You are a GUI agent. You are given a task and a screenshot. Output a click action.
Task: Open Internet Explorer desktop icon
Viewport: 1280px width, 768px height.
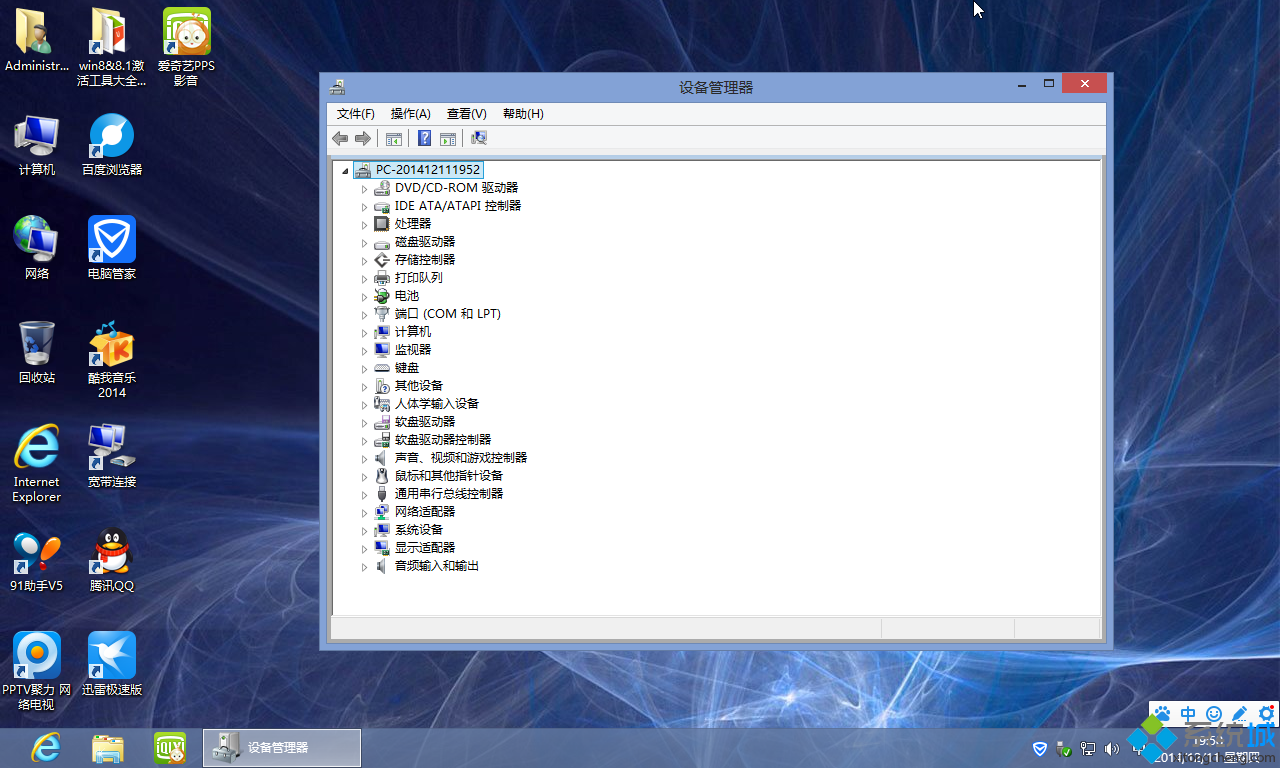coord(37,463)
